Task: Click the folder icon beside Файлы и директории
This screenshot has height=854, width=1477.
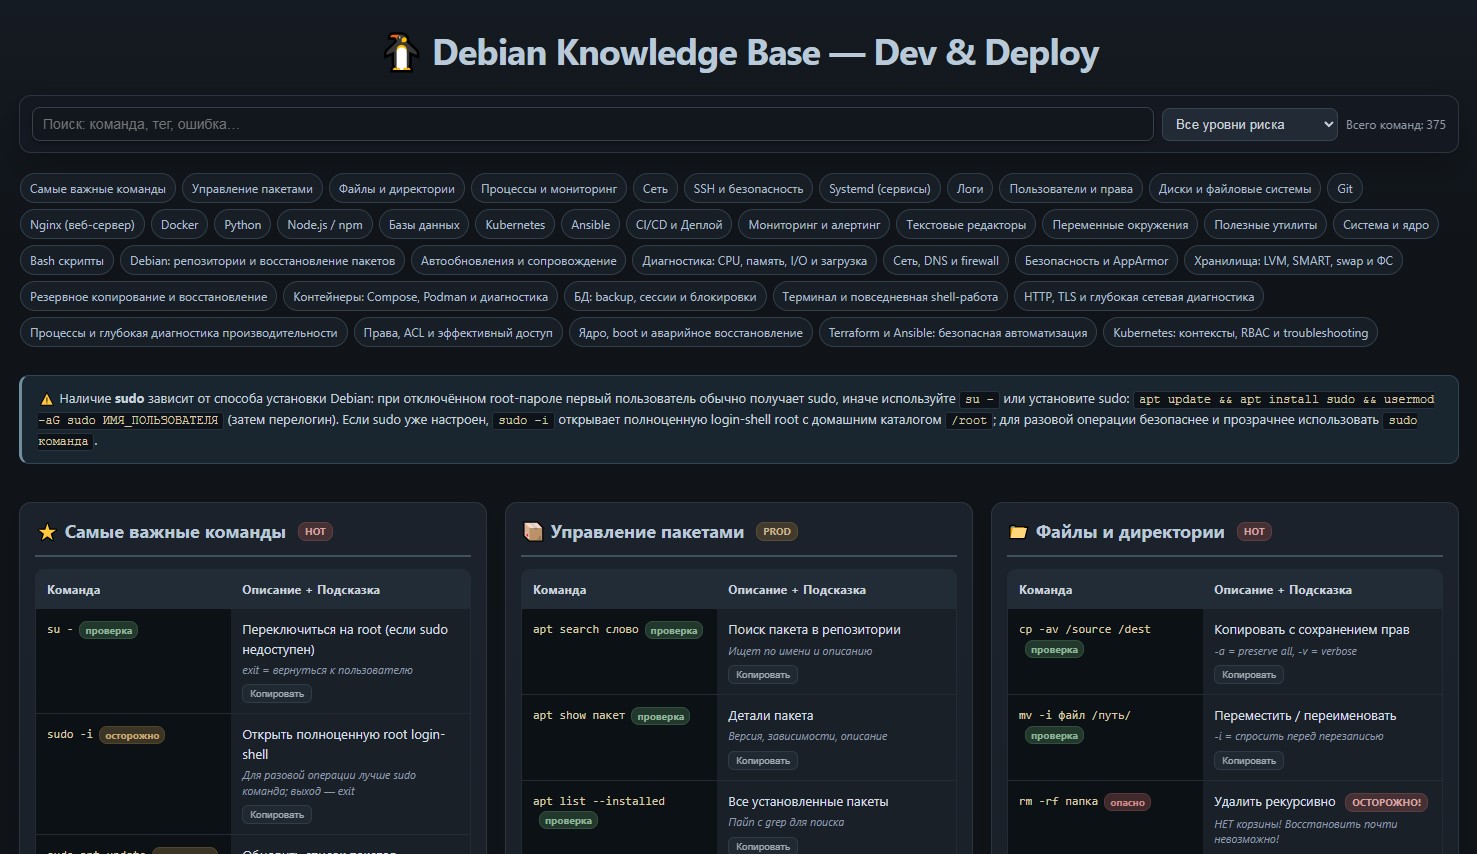Action: [x=1018, y=532]
